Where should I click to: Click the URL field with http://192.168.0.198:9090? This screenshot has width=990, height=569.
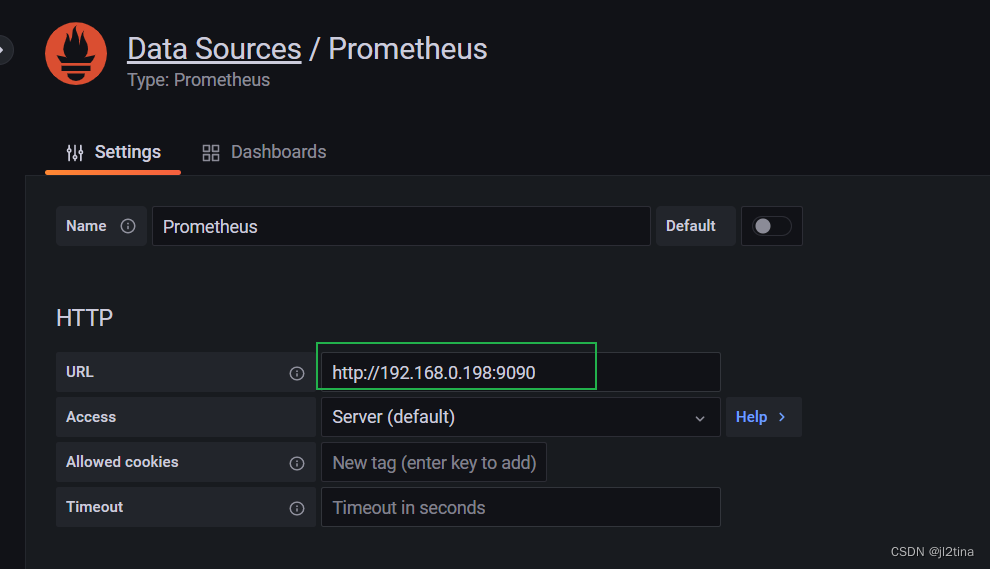coord(520,372)
